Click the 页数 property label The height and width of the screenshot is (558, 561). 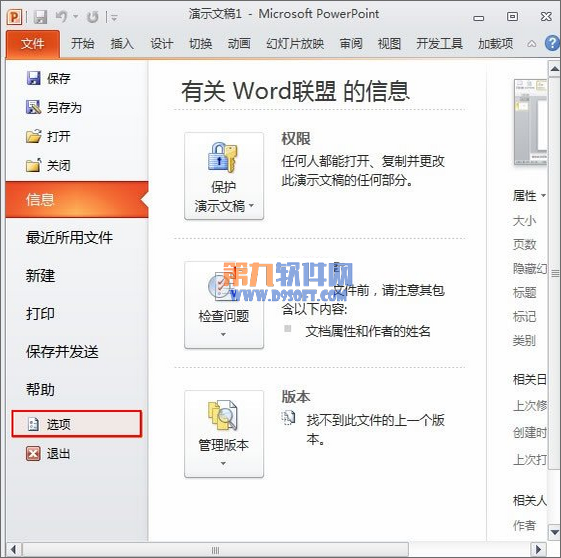pyautogui.click(x=525, y=245)
